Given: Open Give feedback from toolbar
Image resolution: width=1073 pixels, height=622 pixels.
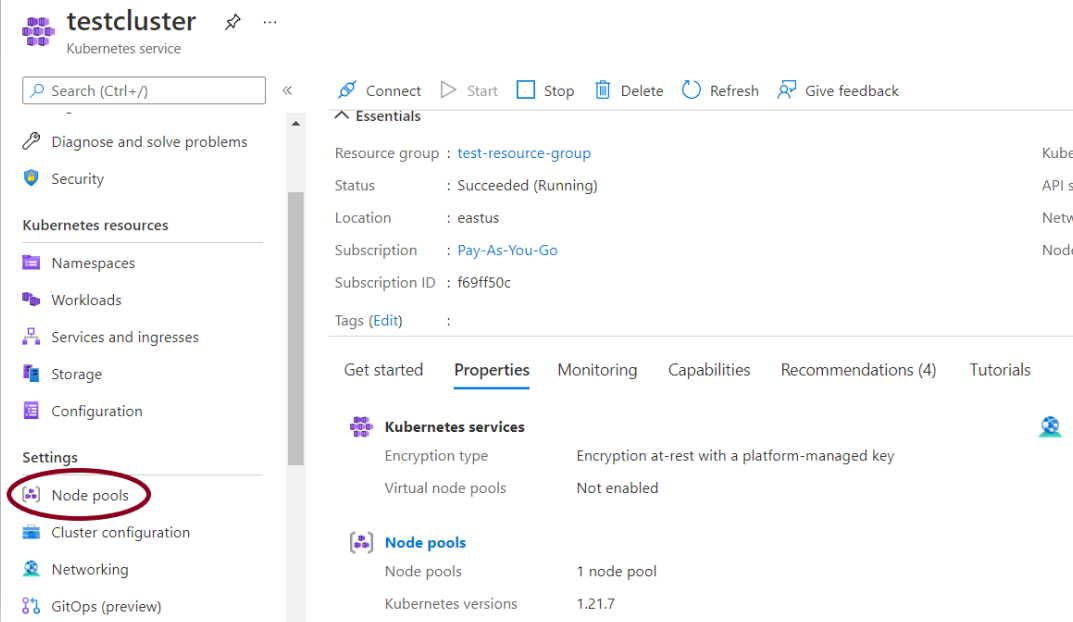Looking at the screenshot, I should tap(838, 90).
